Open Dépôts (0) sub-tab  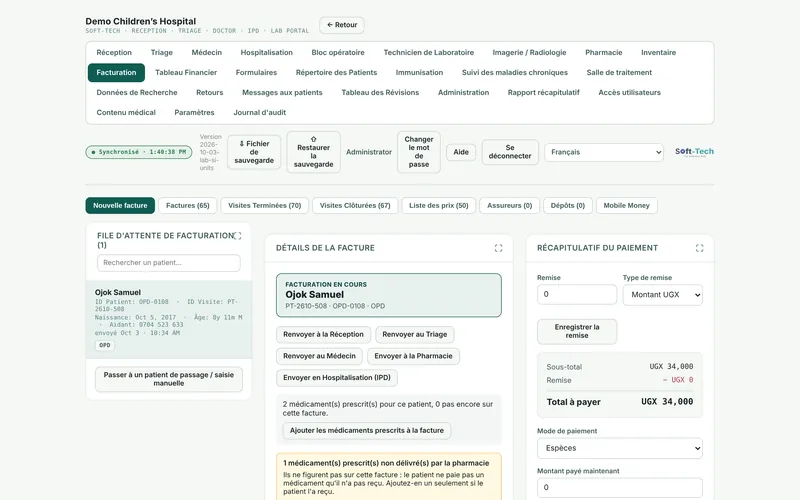(x=567, y=206)
